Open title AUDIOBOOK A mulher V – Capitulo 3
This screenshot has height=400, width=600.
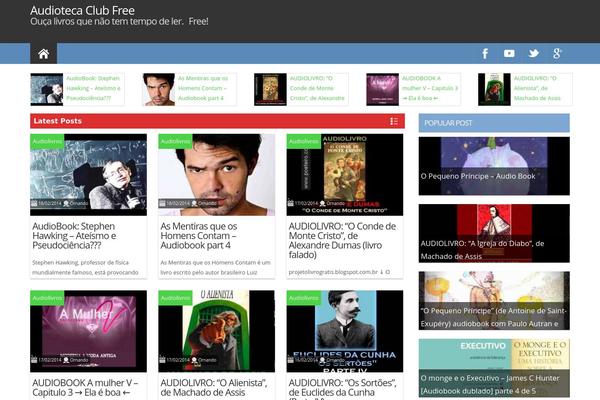pyautogui.click(x=85, y=387)
